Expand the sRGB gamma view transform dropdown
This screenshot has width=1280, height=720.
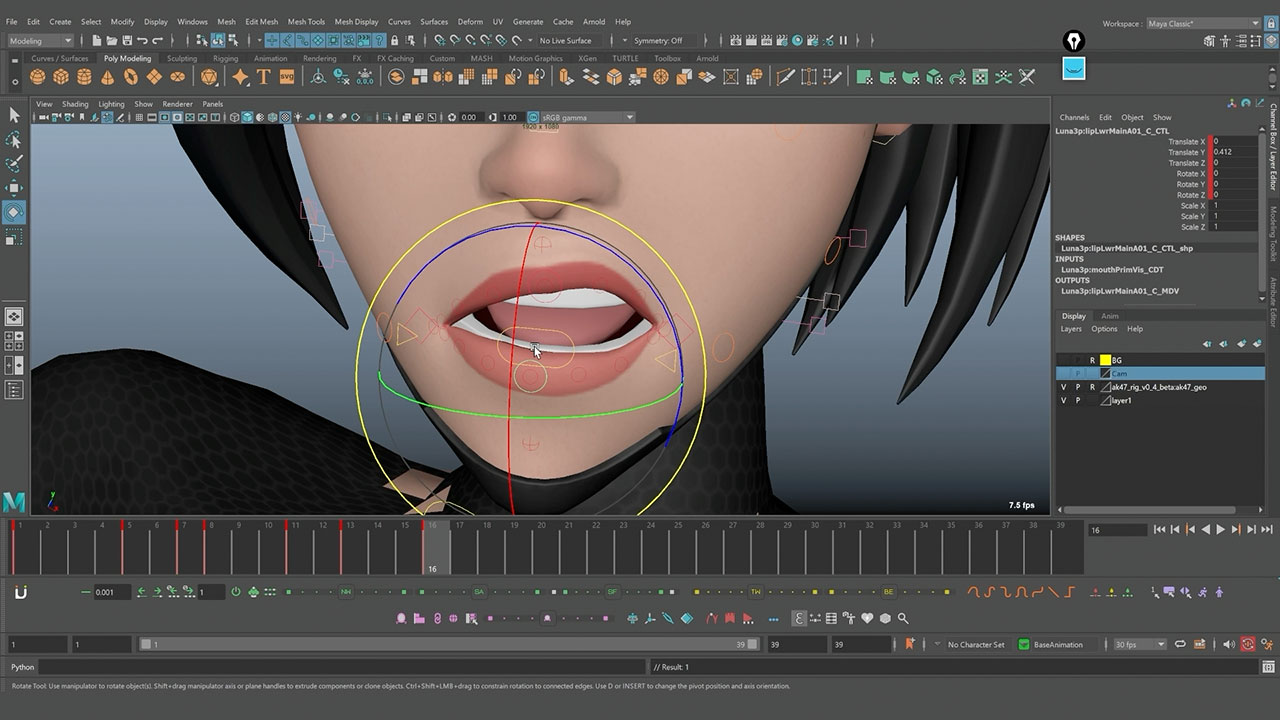(629, 118)
